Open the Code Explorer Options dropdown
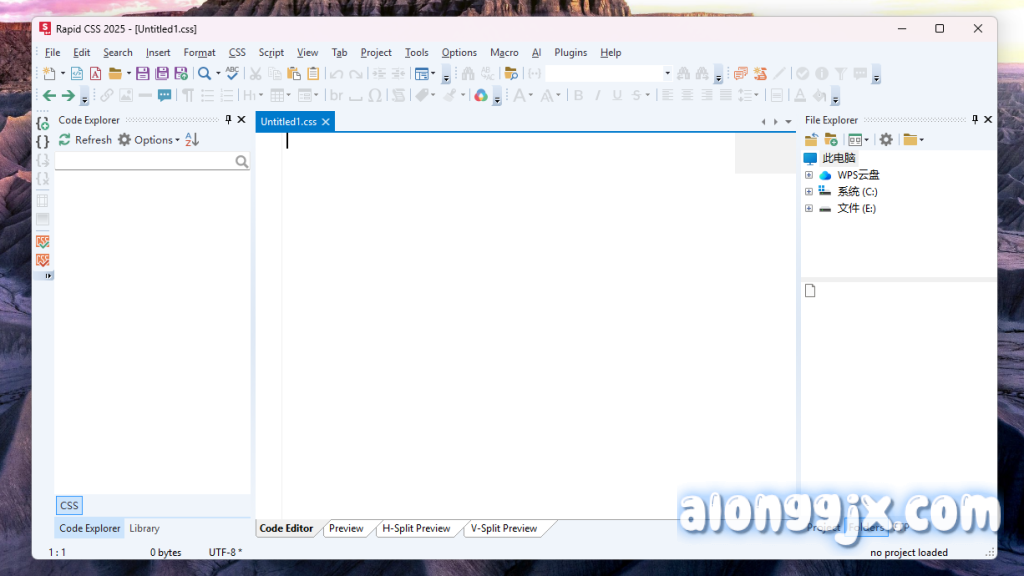 point(149,140)
